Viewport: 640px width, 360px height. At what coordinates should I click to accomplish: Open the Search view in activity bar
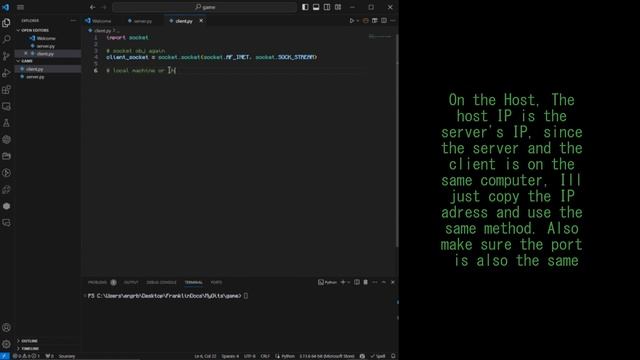[6, 39]
